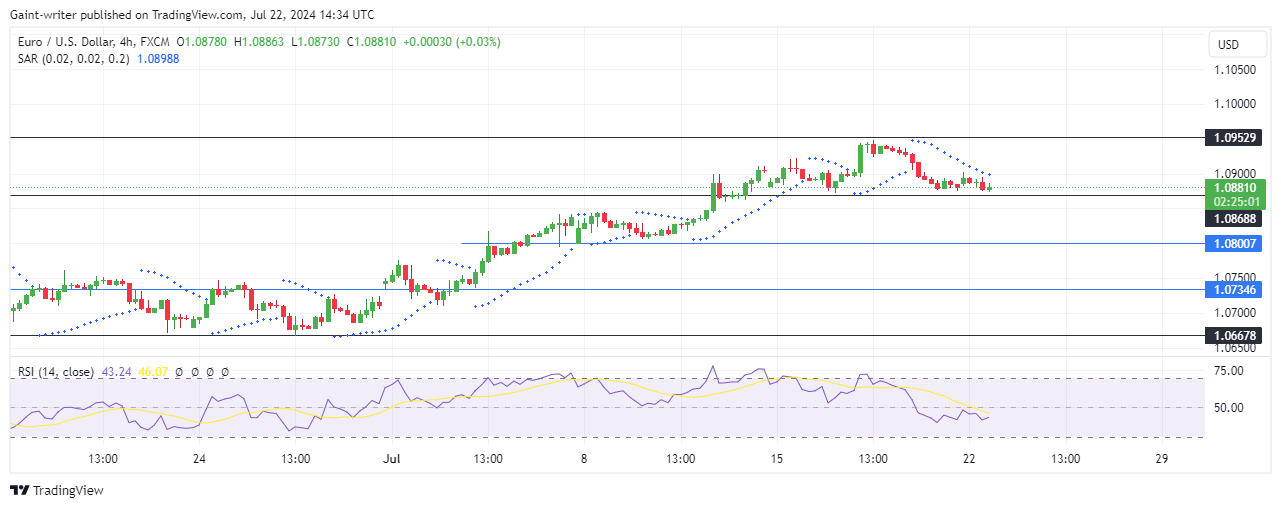Viewport: 1281px width, 508px height.
Task: Click the 8 date on time axis
Action: coord(584,459)
